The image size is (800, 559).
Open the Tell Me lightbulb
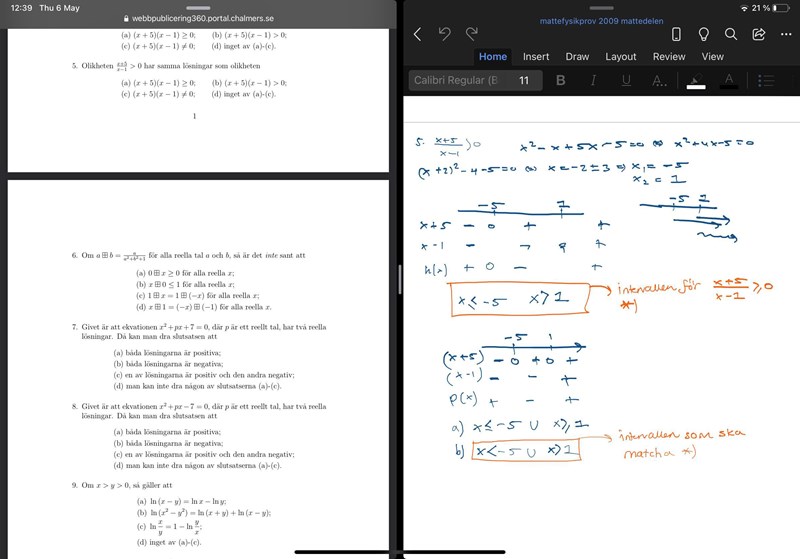click(704, 34)
